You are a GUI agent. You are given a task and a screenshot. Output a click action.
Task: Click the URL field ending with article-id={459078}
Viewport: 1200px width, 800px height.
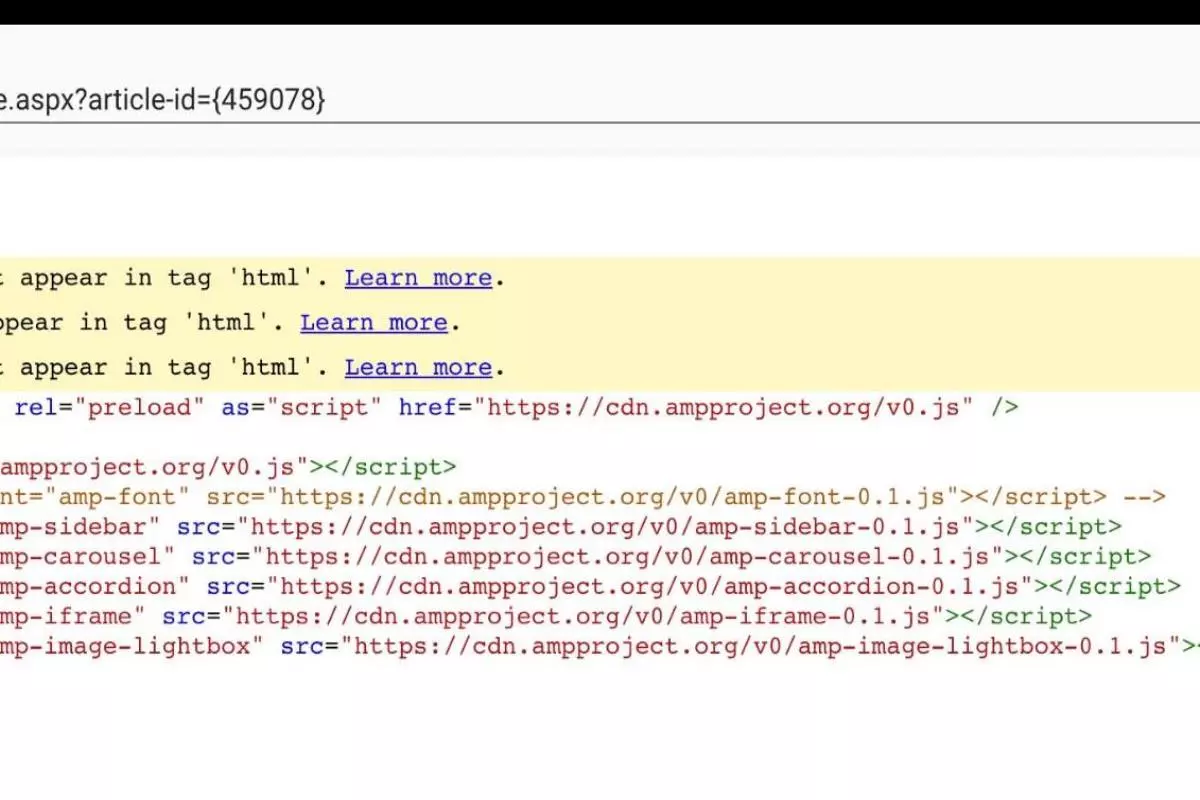(x=600, y=100)
